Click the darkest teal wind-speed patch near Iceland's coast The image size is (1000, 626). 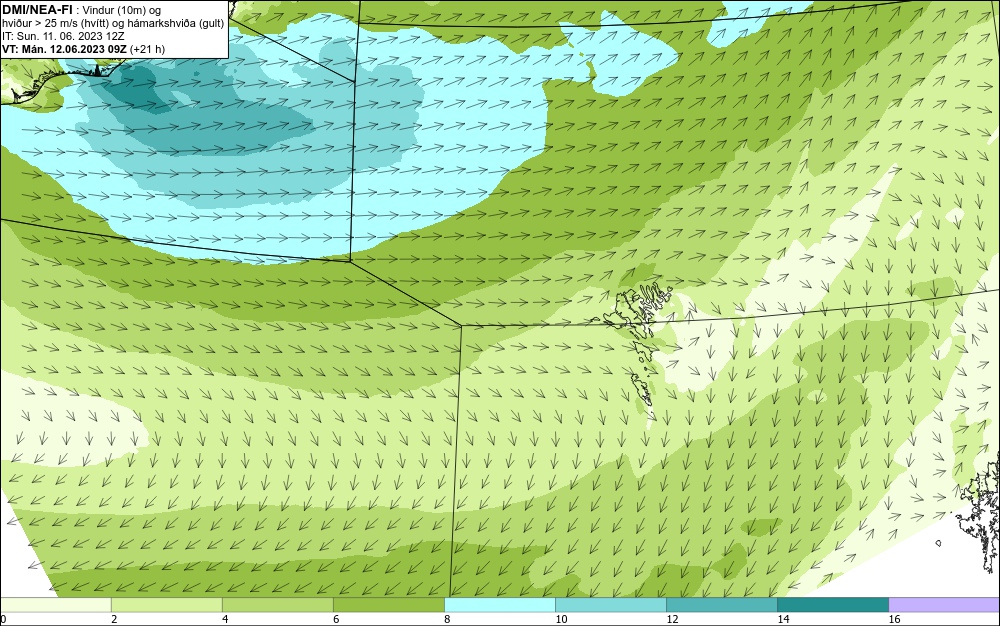click(x=137, y=88)
